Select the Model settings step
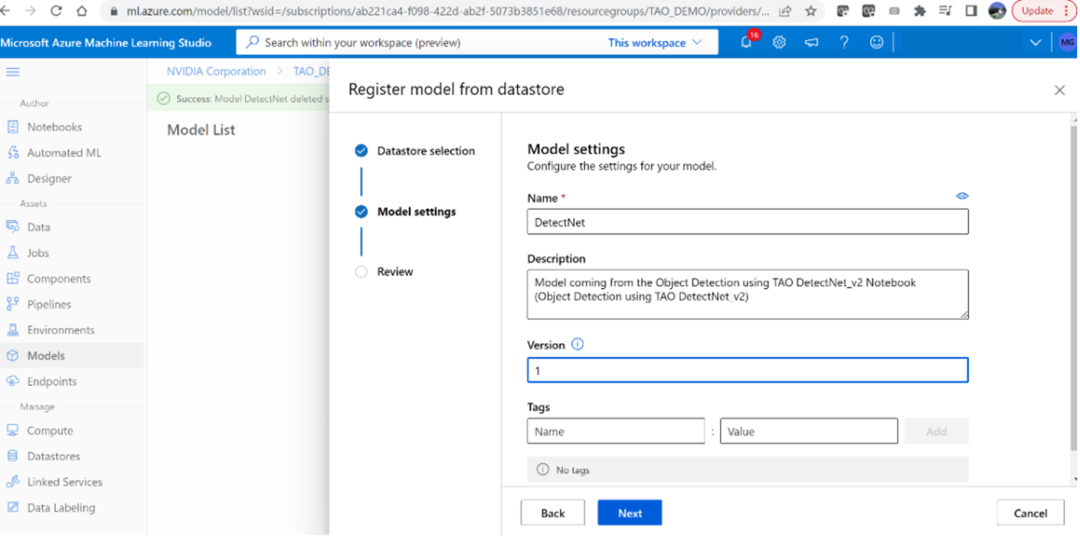1080x536 pixels. pyautogui.click(x=405, y=212)
